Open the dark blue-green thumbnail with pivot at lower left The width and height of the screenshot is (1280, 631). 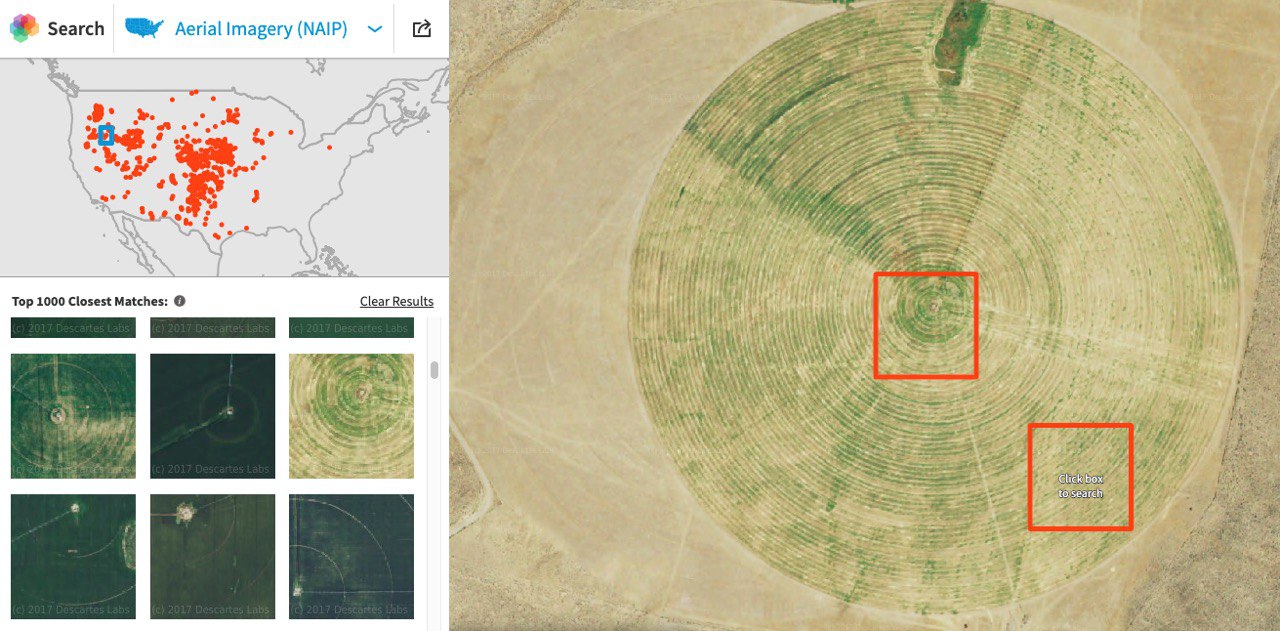(351, 556)
